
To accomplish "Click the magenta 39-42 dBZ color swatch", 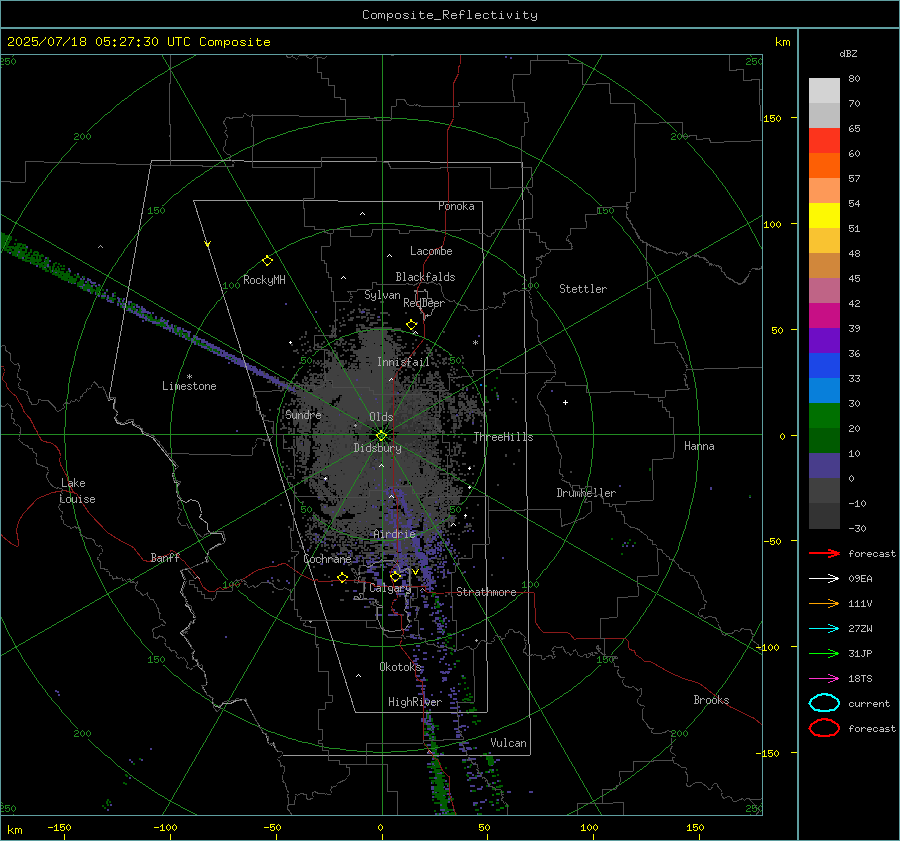I will (824, 316).
